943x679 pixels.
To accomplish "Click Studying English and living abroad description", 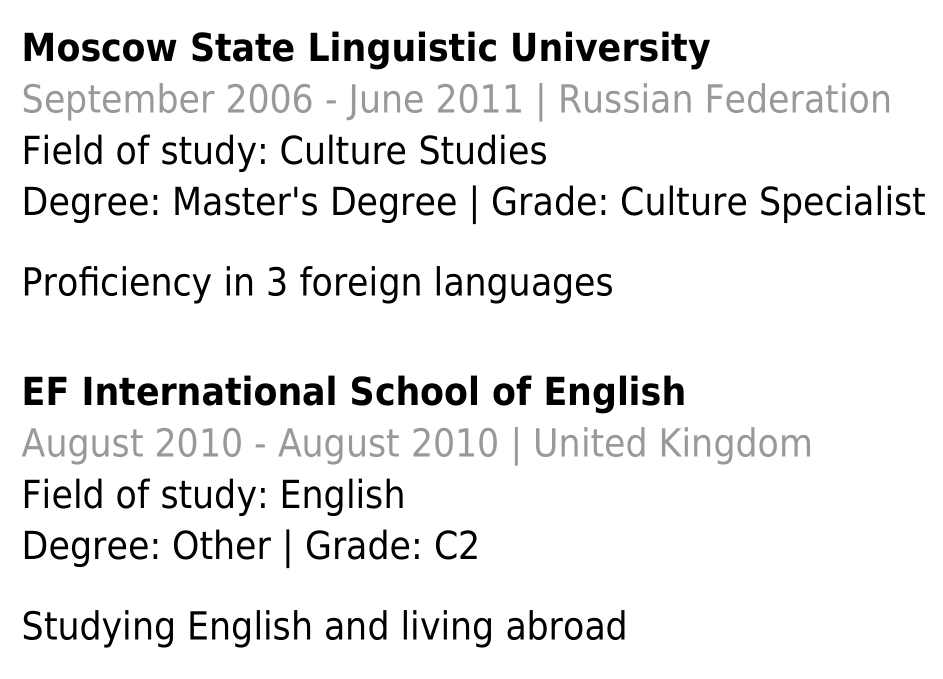I will tap(324, 627).
